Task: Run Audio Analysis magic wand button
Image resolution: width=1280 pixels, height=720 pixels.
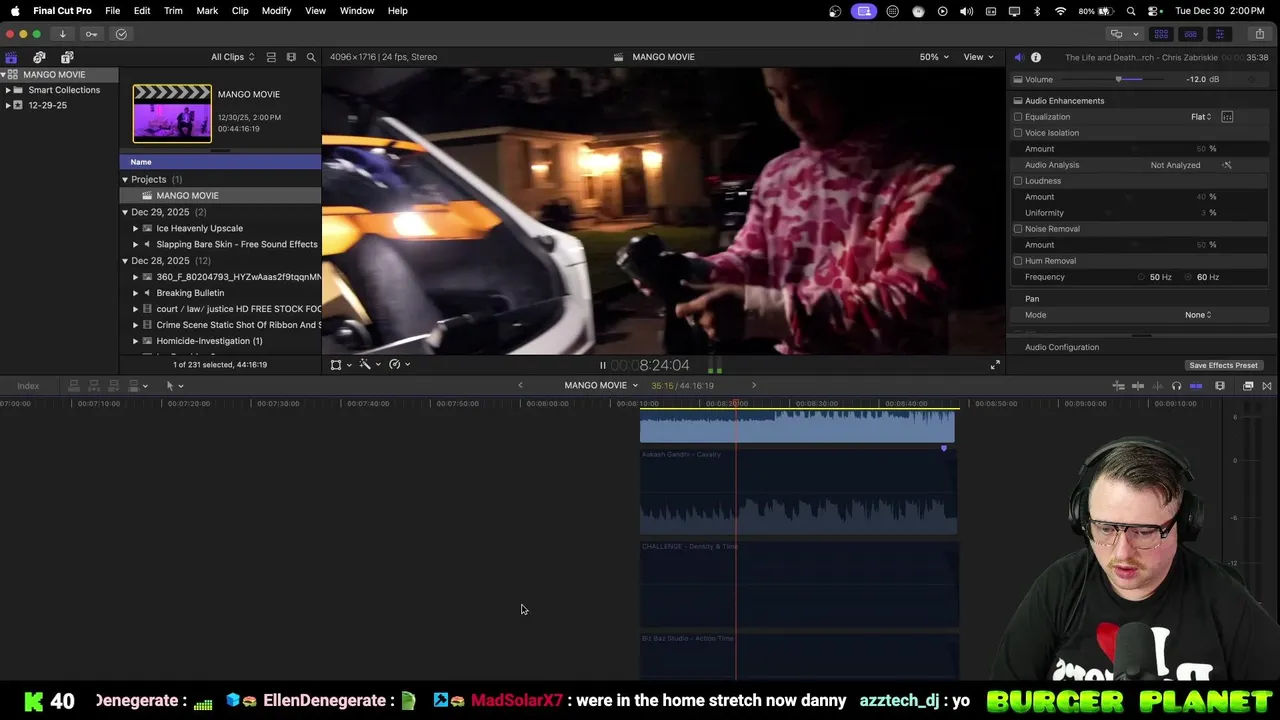Action: pyautogui.click(x=1227, y=165)
